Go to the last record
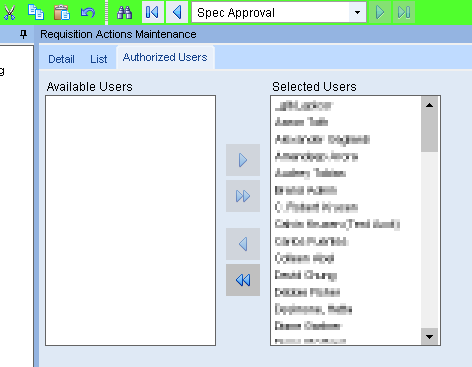This screenshot has width=472, height=367. coord(404,12)
